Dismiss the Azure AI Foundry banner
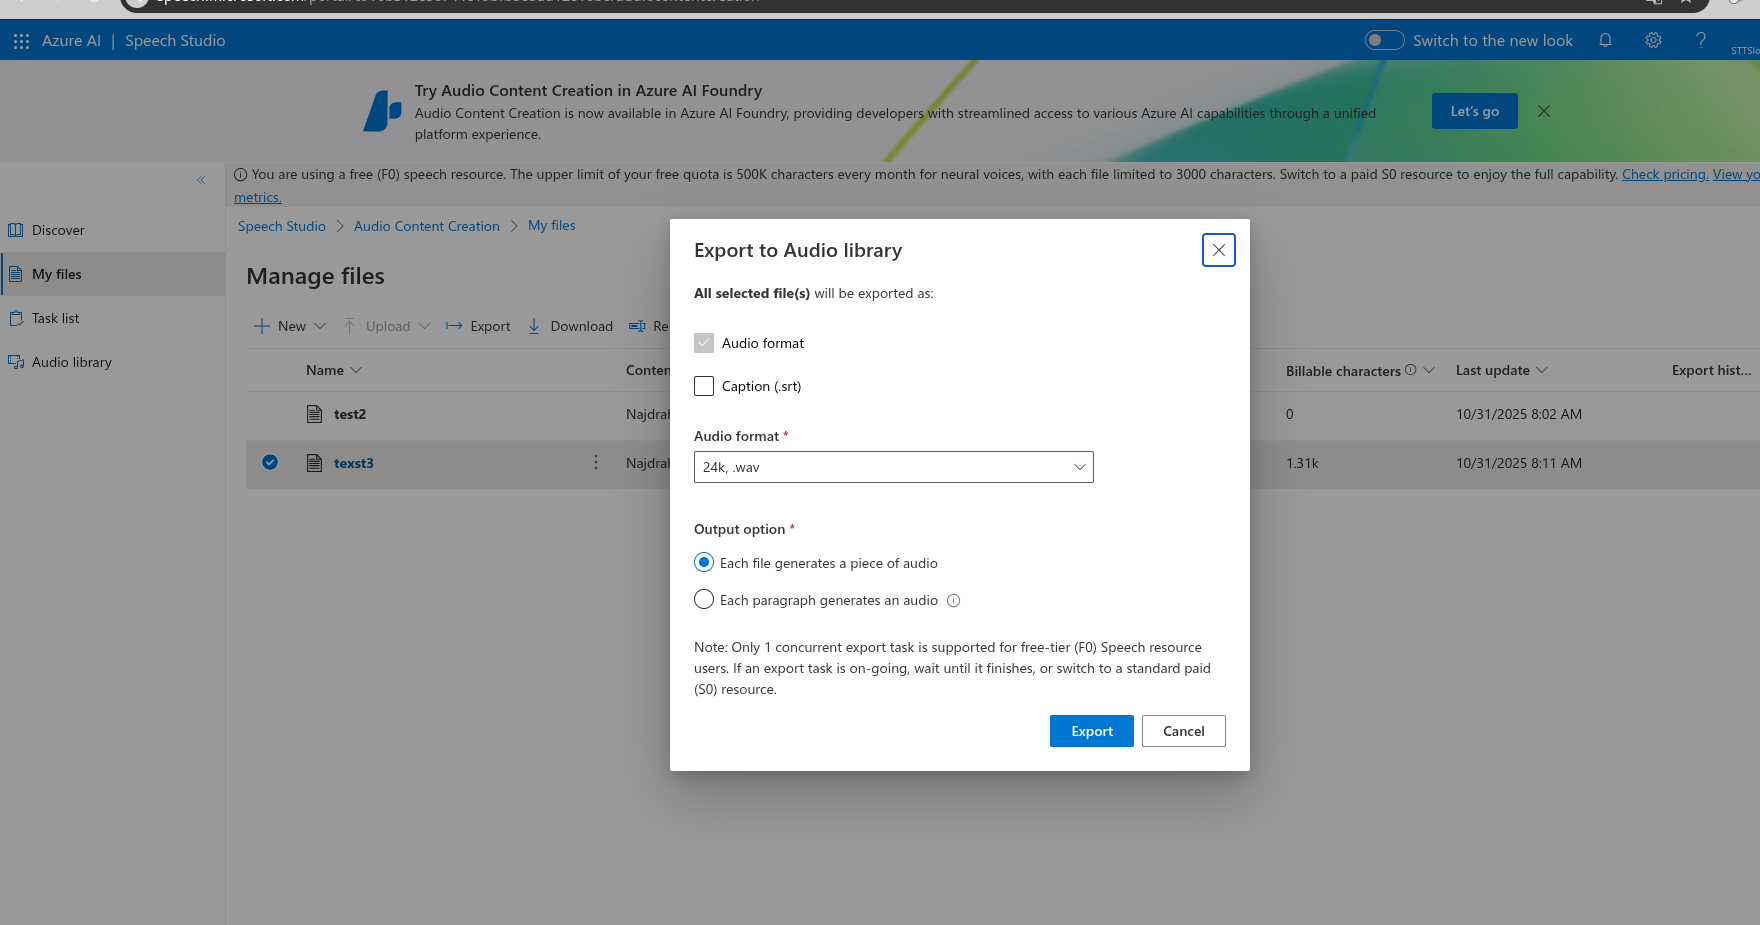This screenshot has width=1760, height=925. (1544, 111)
